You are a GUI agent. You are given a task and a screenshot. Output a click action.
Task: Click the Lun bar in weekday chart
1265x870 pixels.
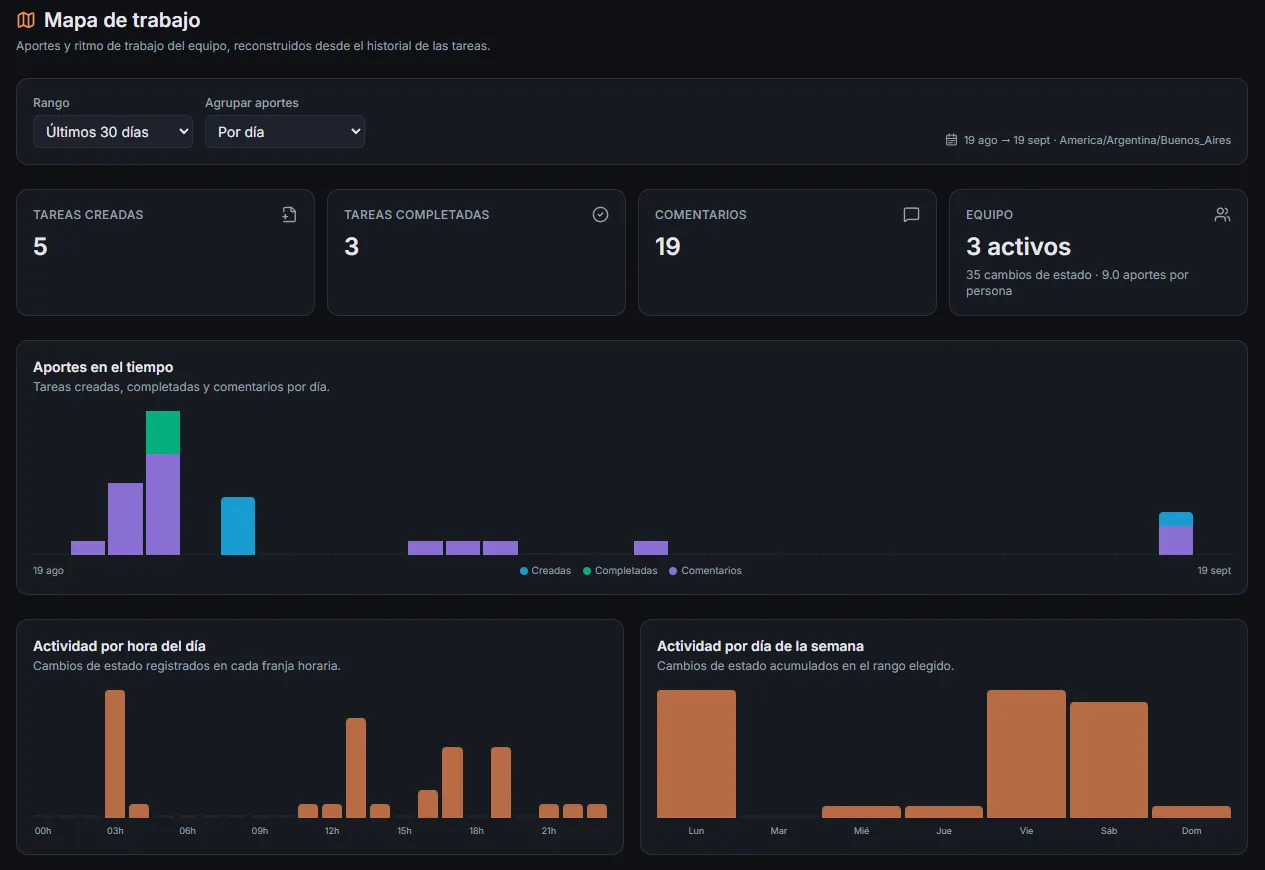coord(696,754)
